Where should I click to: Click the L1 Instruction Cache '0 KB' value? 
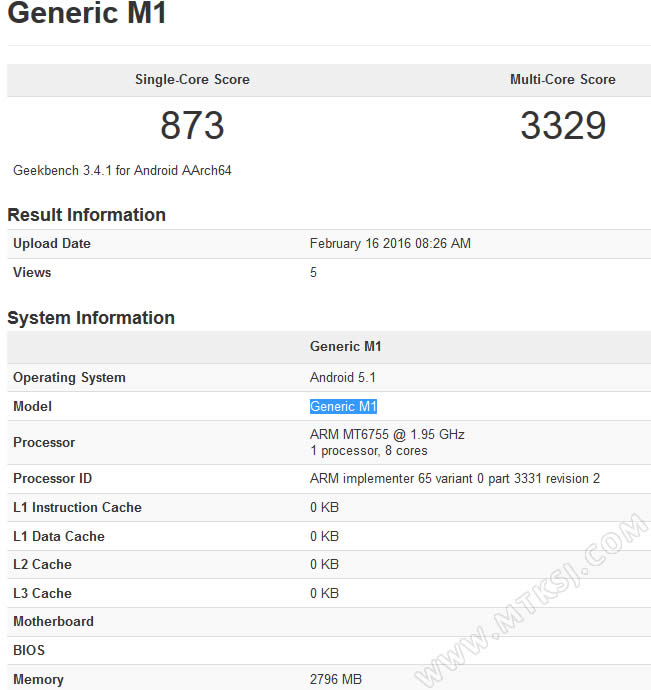tap(324, 507)
